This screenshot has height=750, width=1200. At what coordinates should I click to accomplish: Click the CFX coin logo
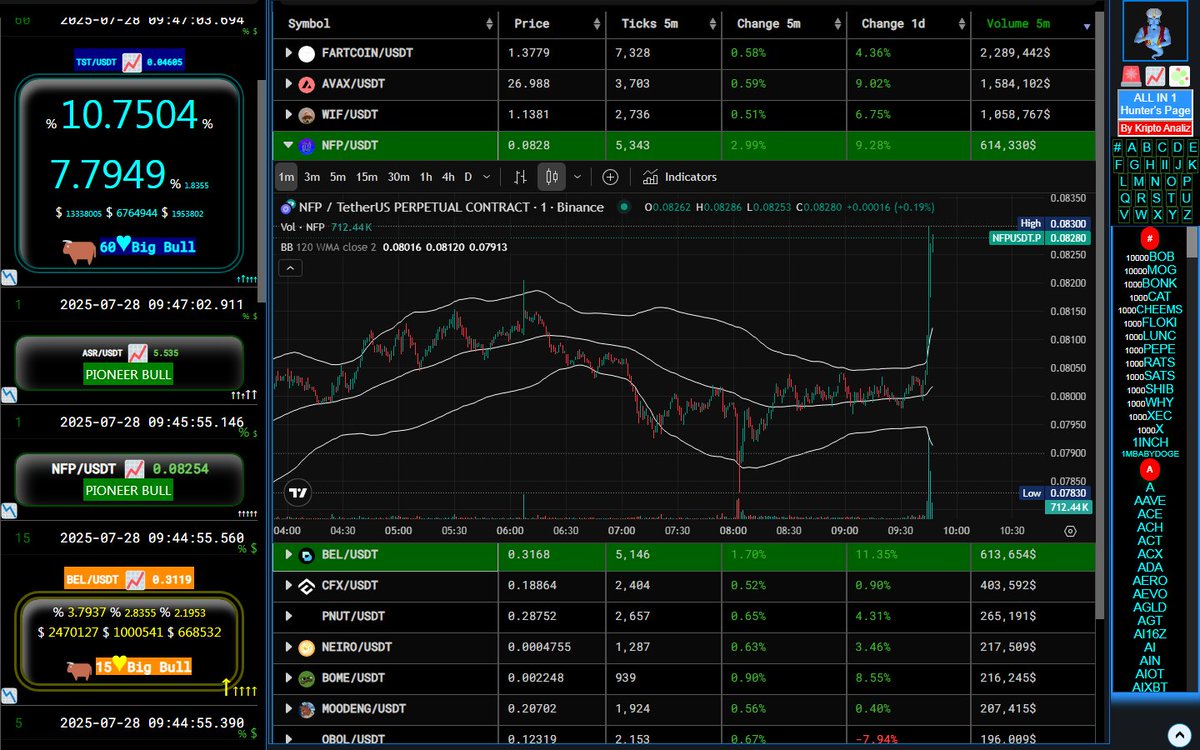pyautogui.click(x=306, y=585)
